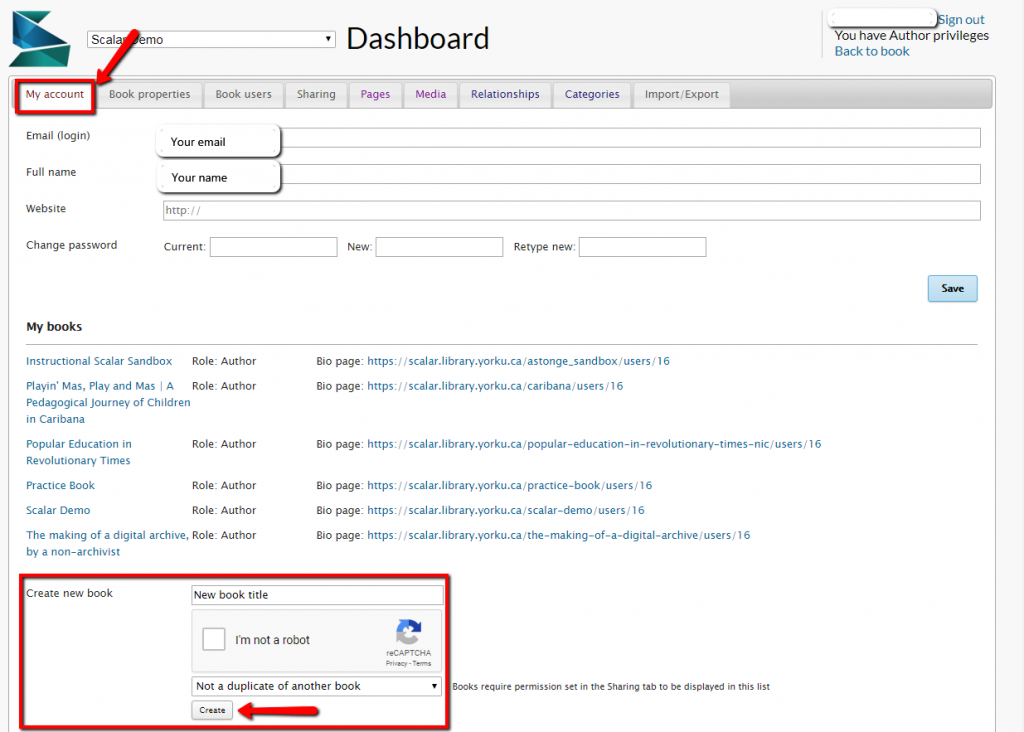Open the Import/Export tab
The width and height of the screenshot is (1024, 732).
(682, 95)
